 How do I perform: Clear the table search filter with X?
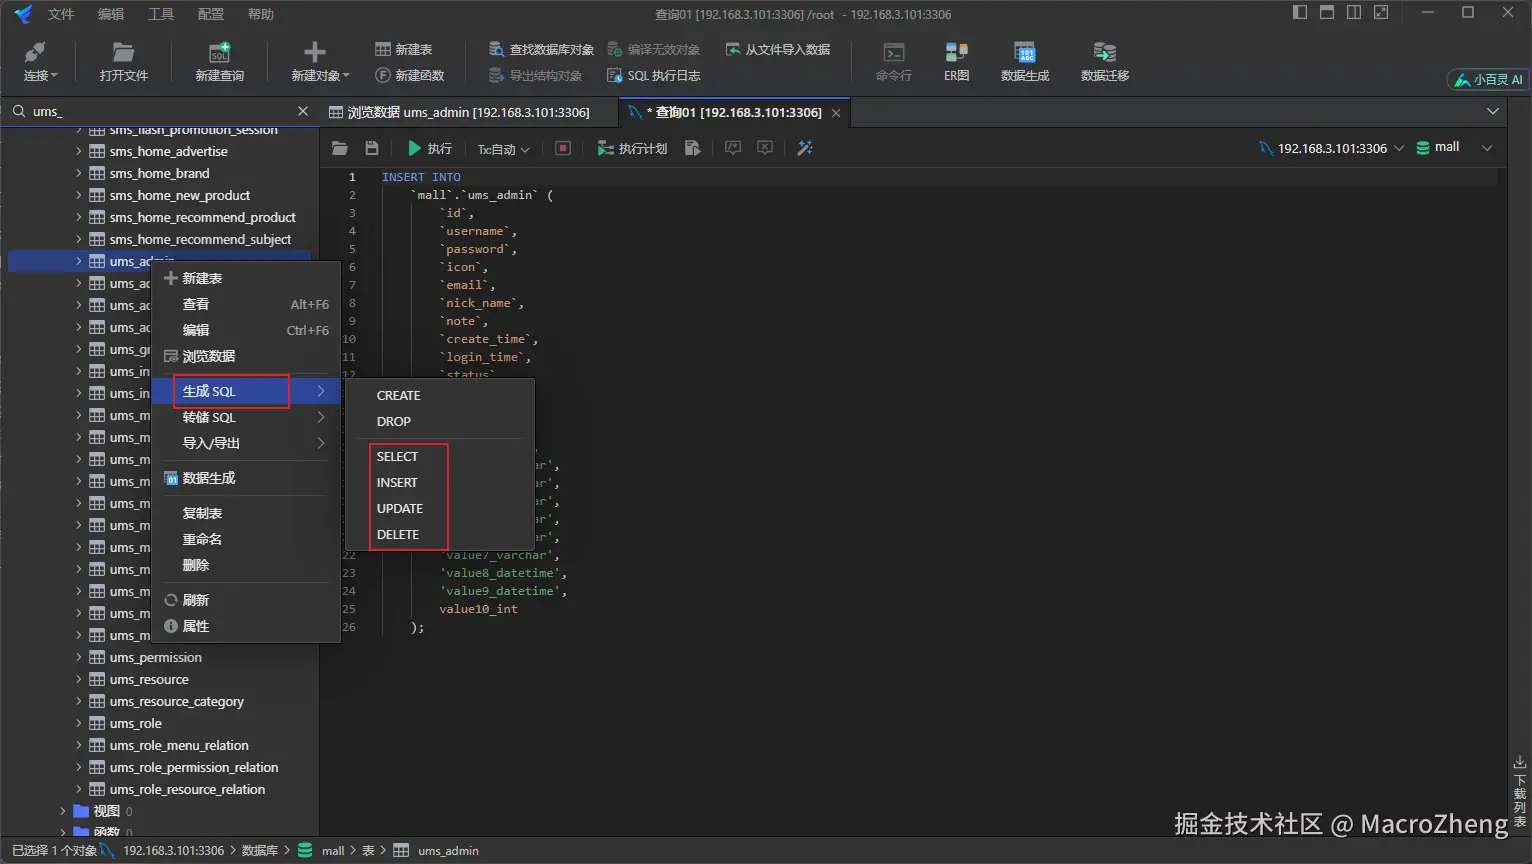(x=303, y=111)
